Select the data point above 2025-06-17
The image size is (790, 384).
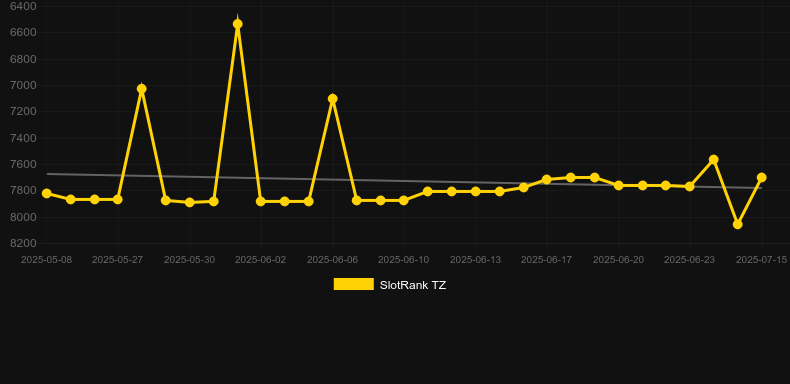point(547,179)
